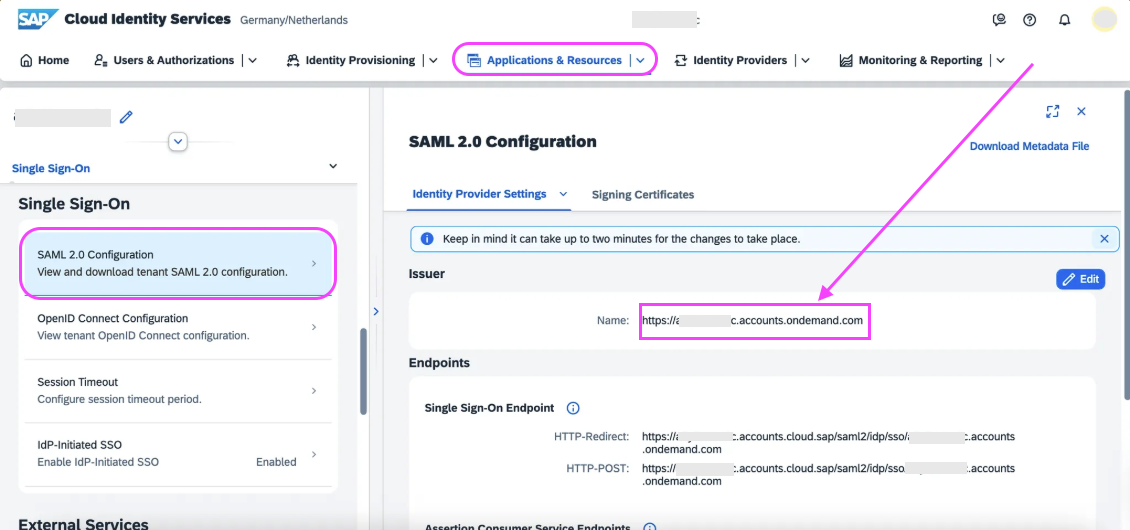Image resolution: width=1130 pixels, height=530 pixels.
Task: Show info for Assertion Consumer Service Endpoints
Action: tap(649, 527)
